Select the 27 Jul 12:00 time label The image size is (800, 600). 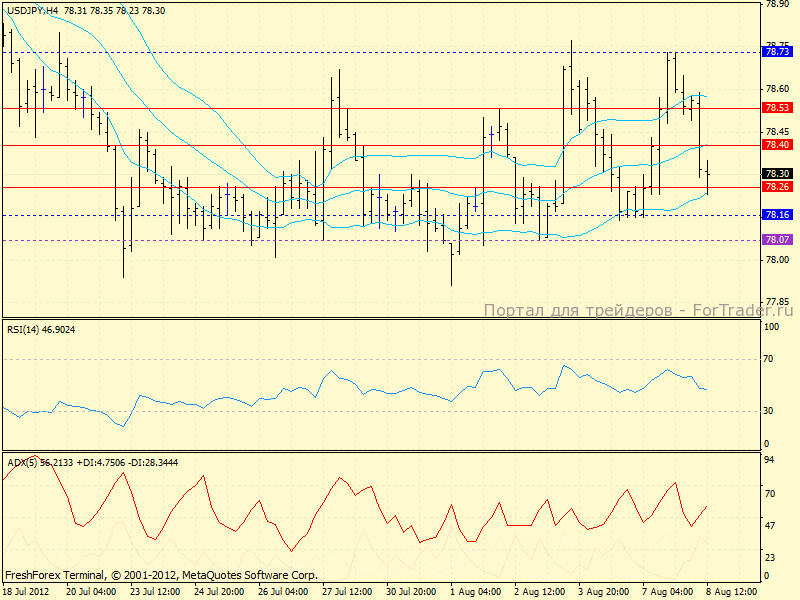point(345,591)
